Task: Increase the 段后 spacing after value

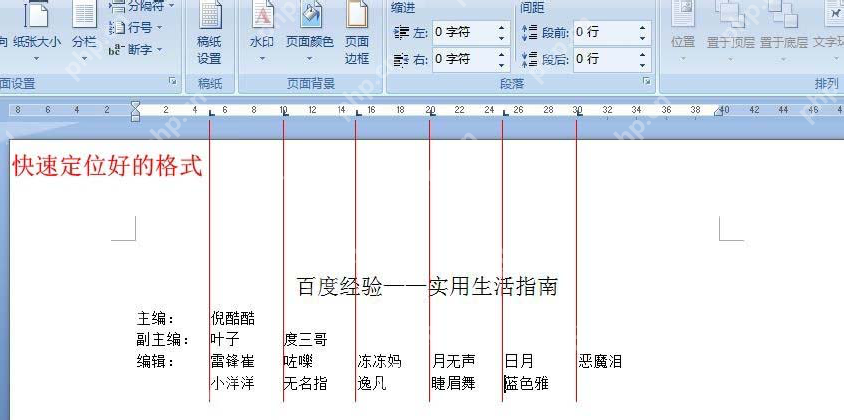Action: pos(643,54)
